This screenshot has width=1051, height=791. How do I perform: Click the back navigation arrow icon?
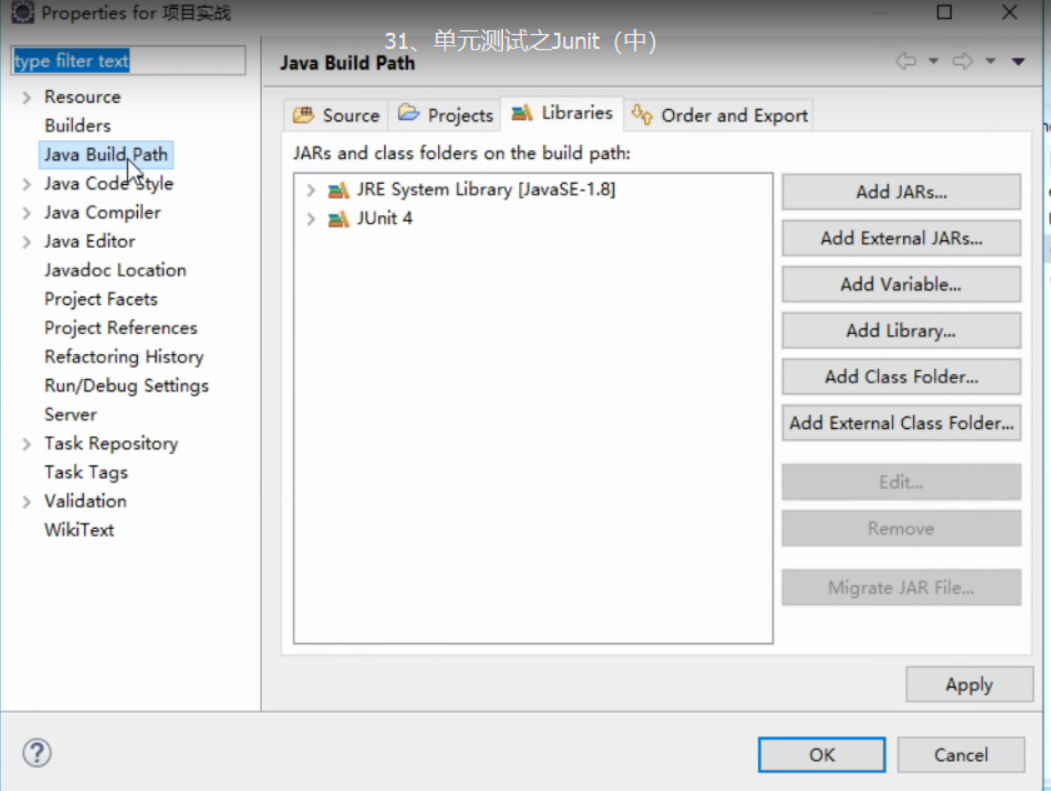pos(906,62)
